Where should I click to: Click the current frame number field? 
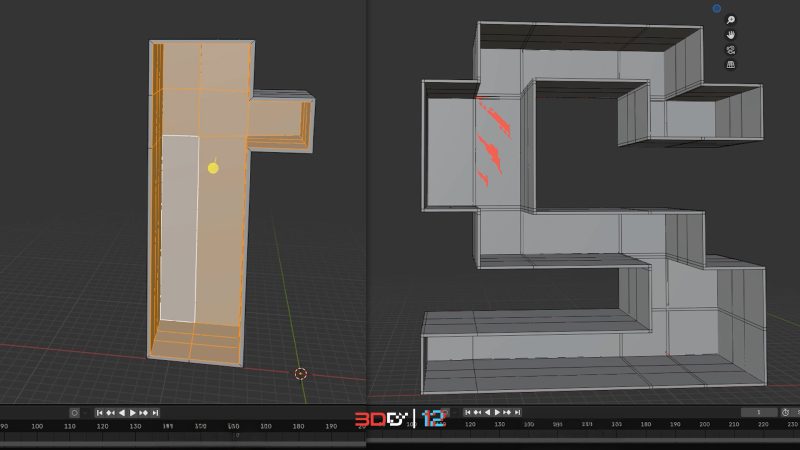click(759, 412)
